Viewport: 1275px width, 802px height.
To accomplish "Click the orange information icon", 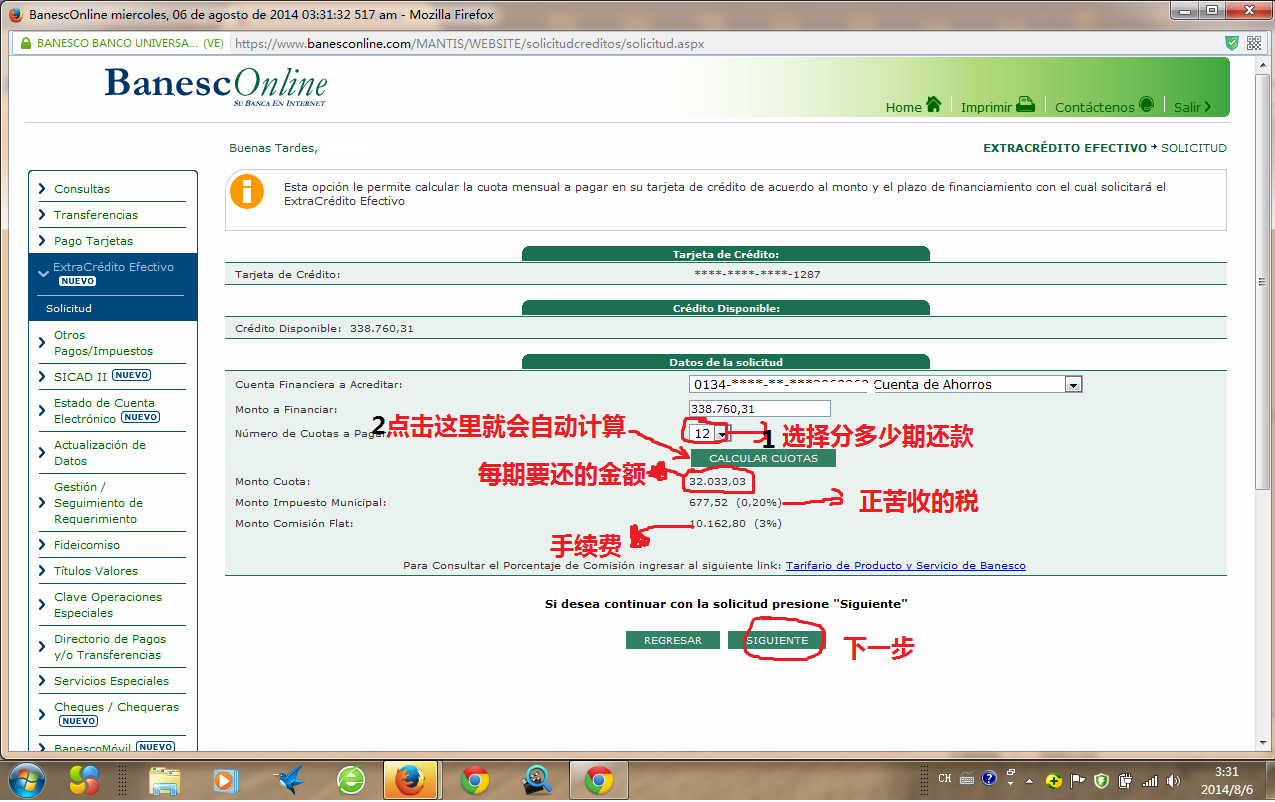I will pyautogui.click(x=247, y=191).
